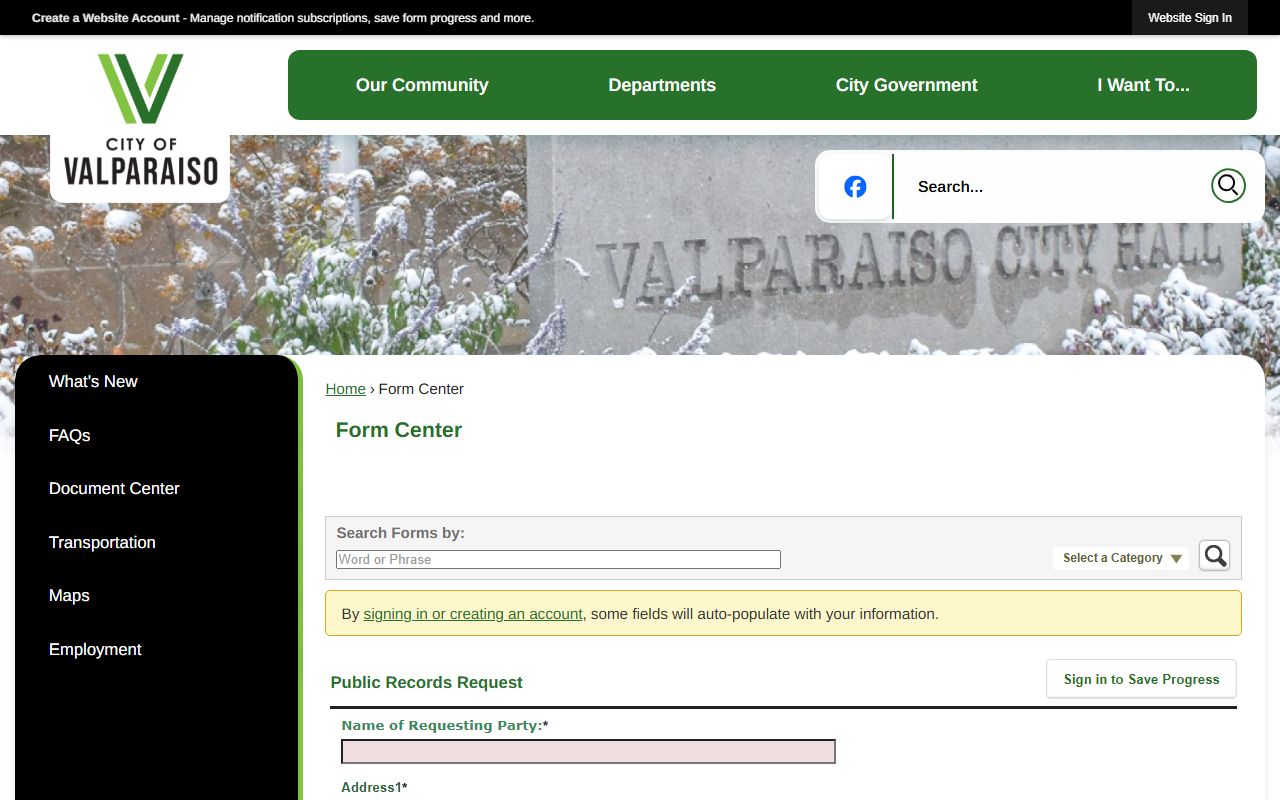Open Maps sidebar link
The image size is (1280, 800).
pyautogui.click(x=69, y=595)
